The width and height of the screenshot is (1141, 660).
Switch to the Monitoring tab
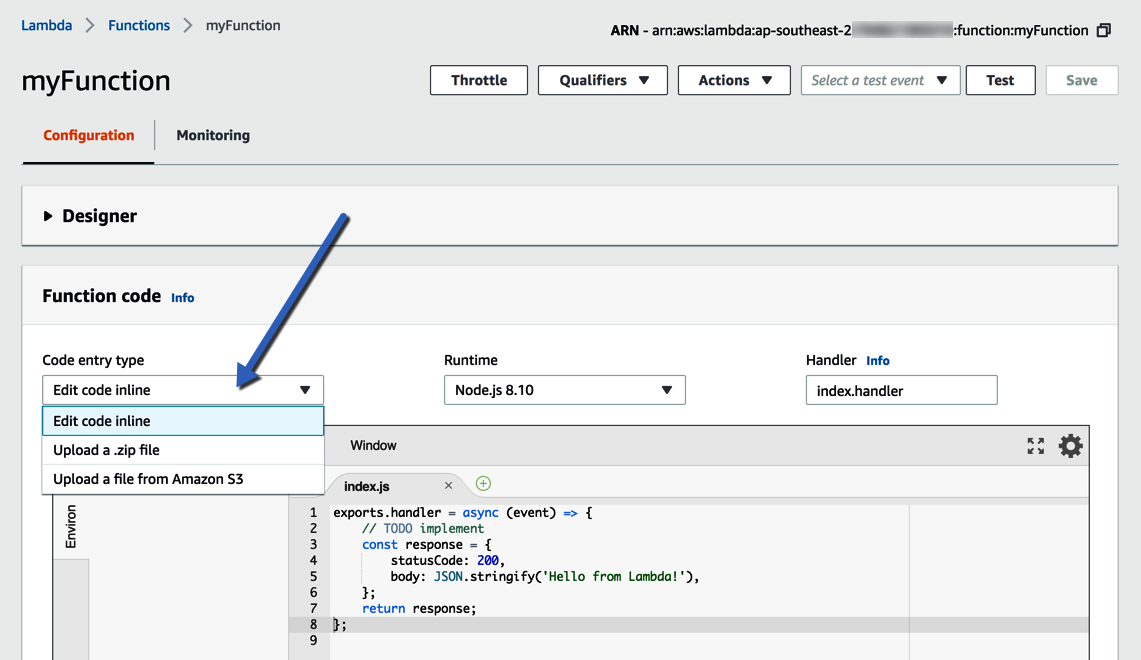(x=213, y=135)
